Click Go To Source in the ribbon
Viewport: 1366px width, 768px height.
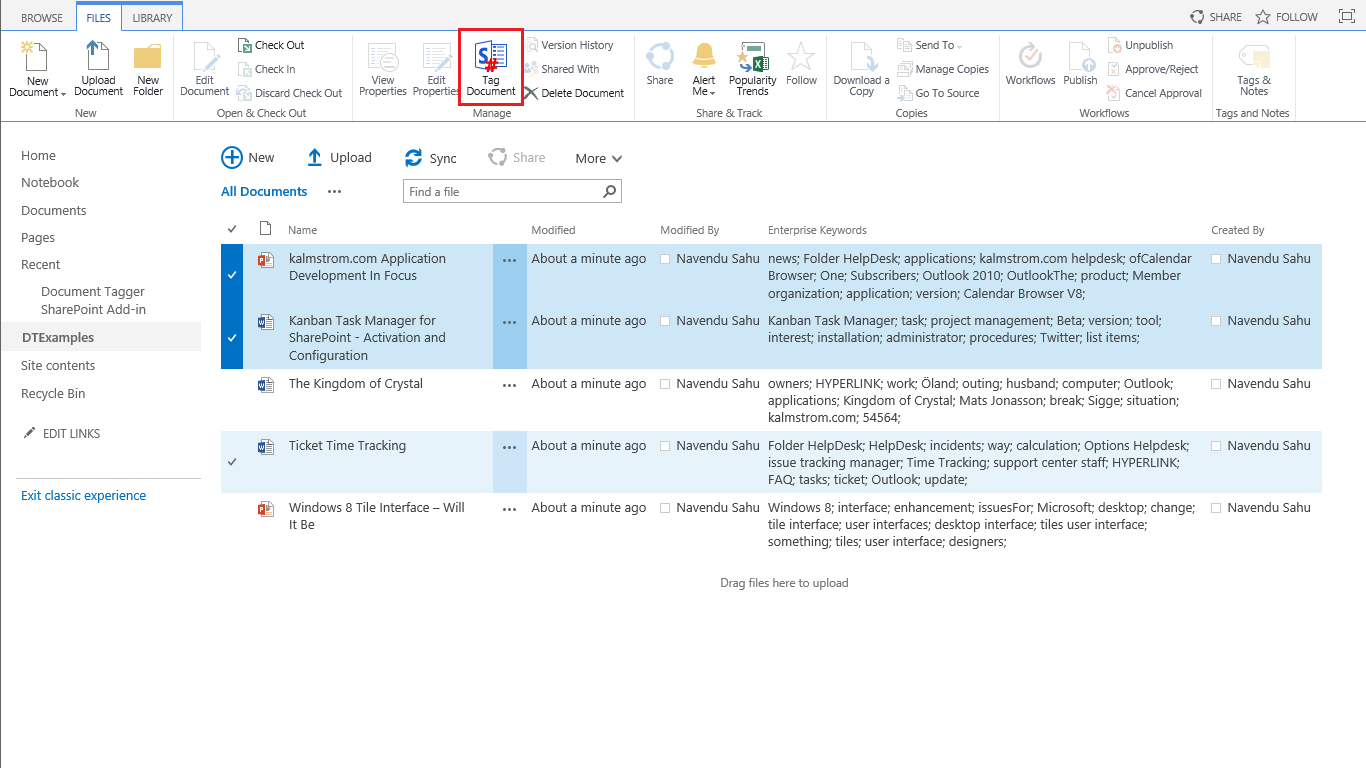click(x=938, y=93)
